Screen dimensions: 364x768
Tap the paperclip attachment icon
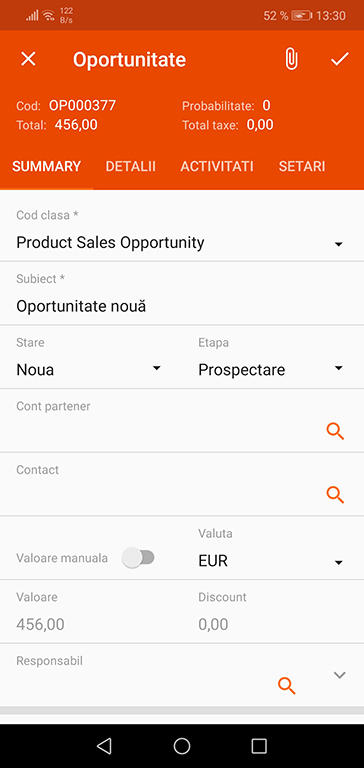tap(291, 59)
